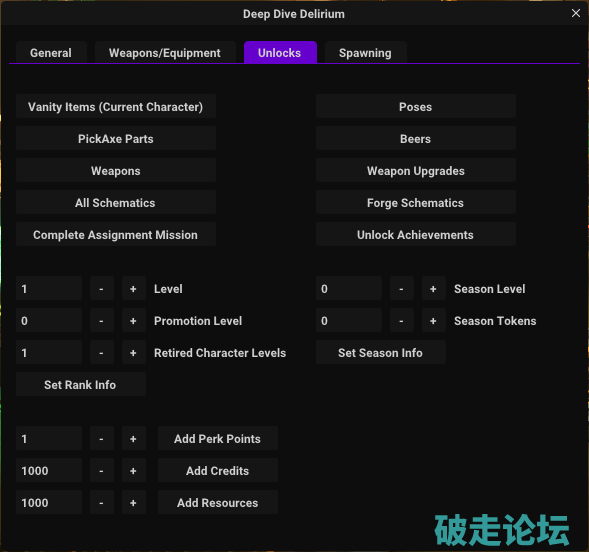Increase the Add Credits amount with plus

[x=133, y=470]
